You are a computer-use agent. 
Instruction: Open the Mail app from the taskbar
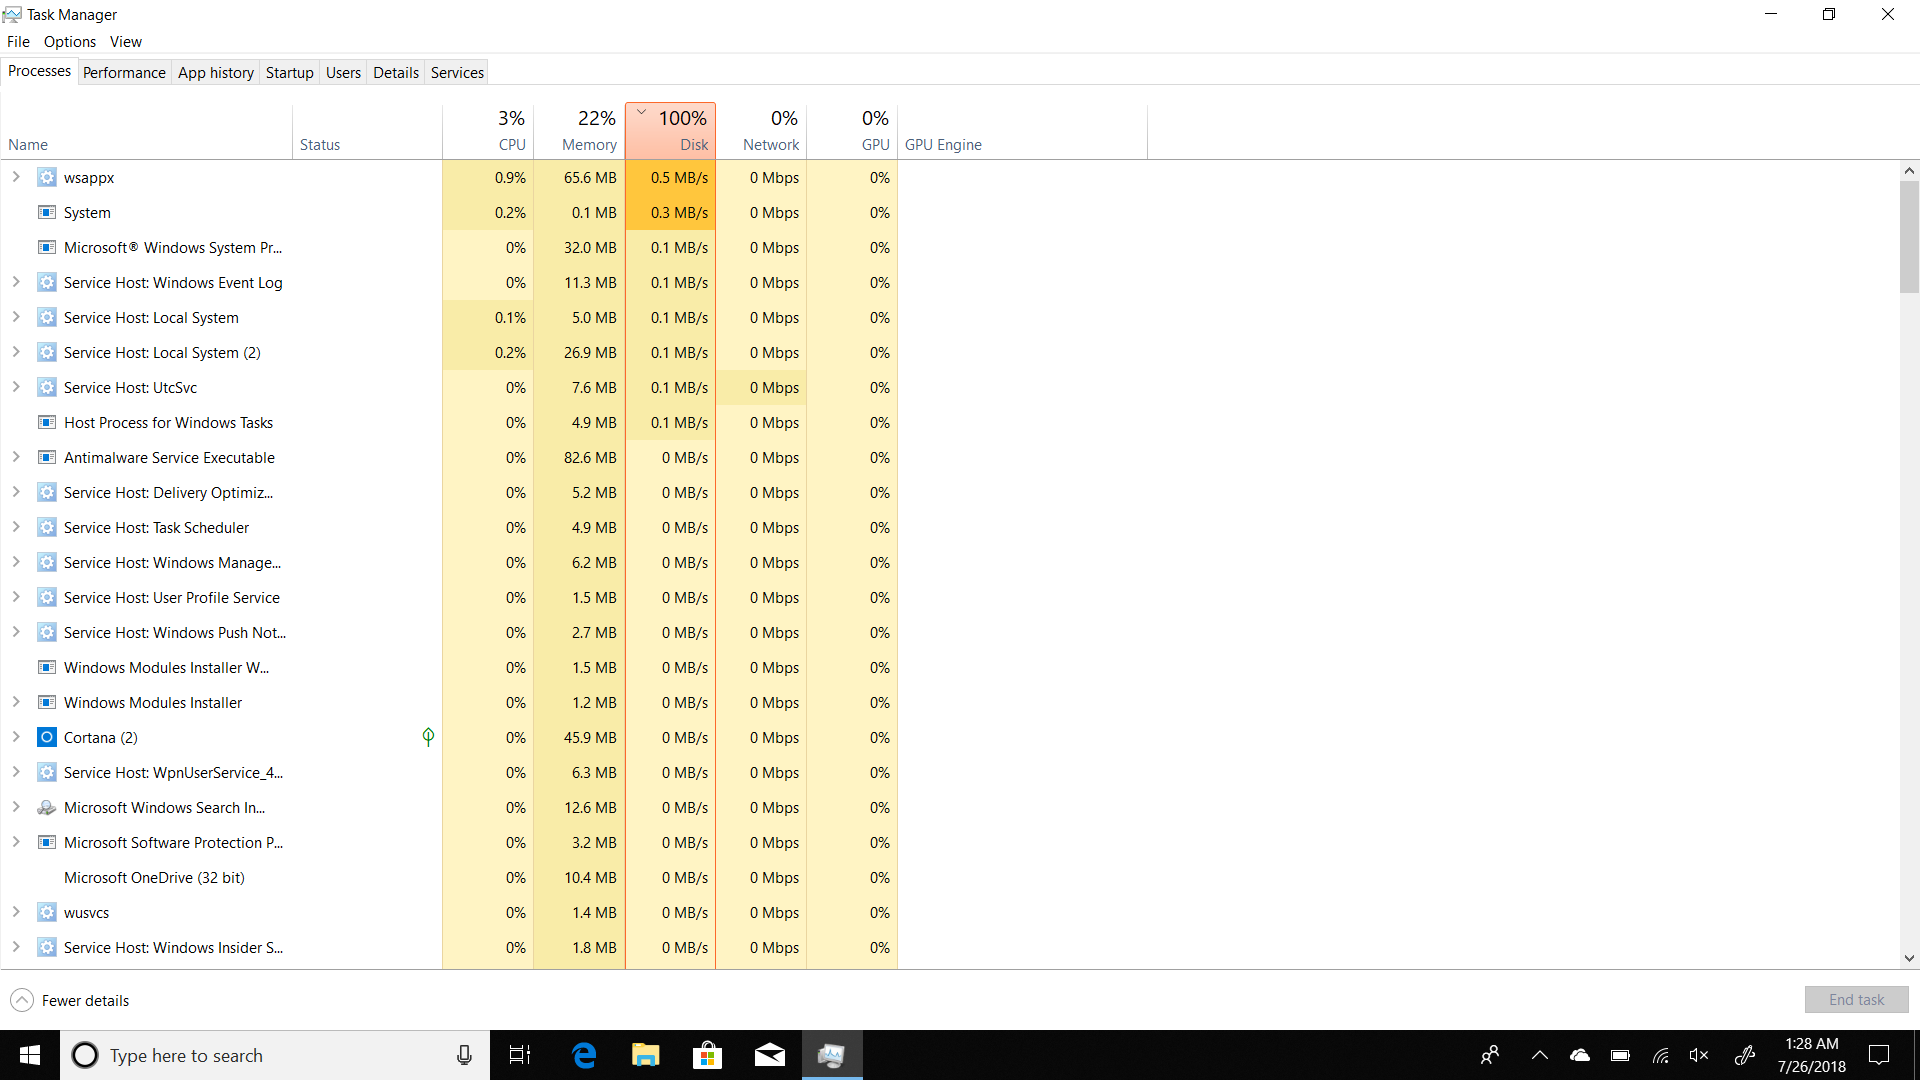tap(769, 1055)
